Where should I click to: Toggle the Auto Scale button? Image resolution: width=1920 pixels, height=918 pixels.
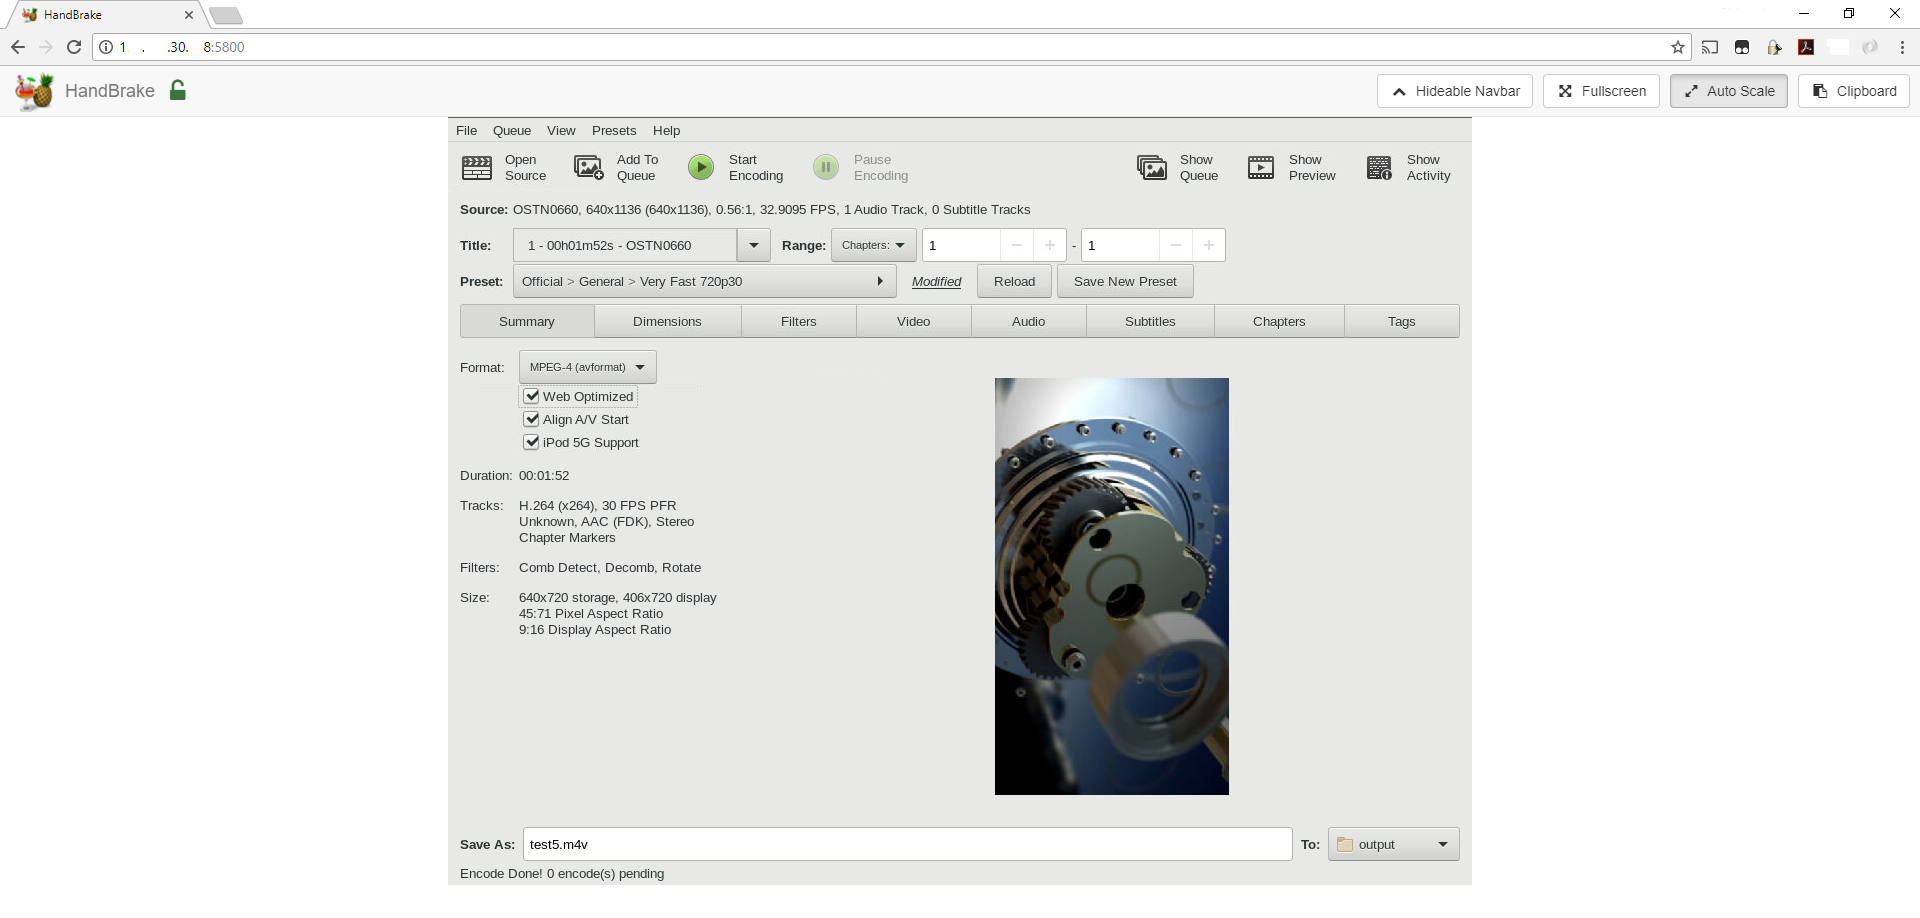point(1729,91)
